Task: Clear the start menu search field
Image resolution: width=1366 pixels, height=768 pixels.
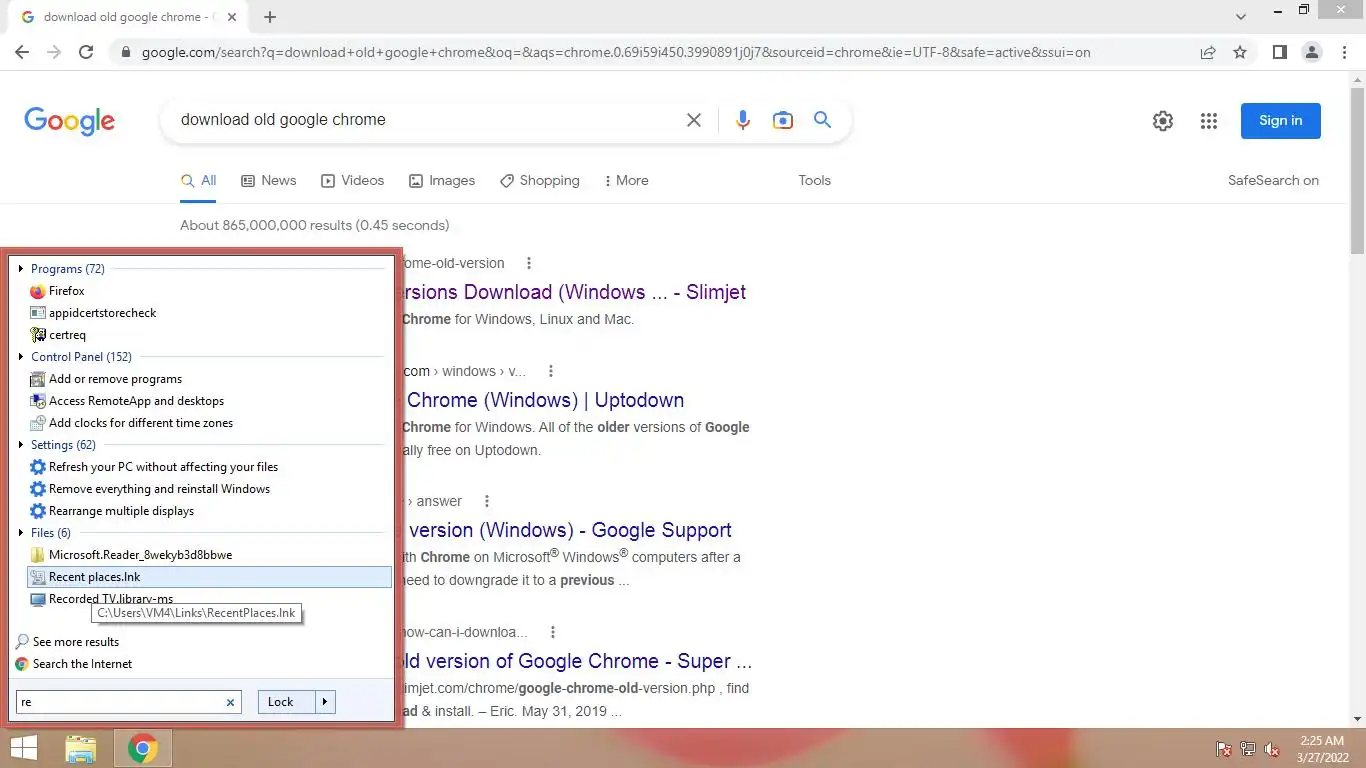Action: (230, 702)
